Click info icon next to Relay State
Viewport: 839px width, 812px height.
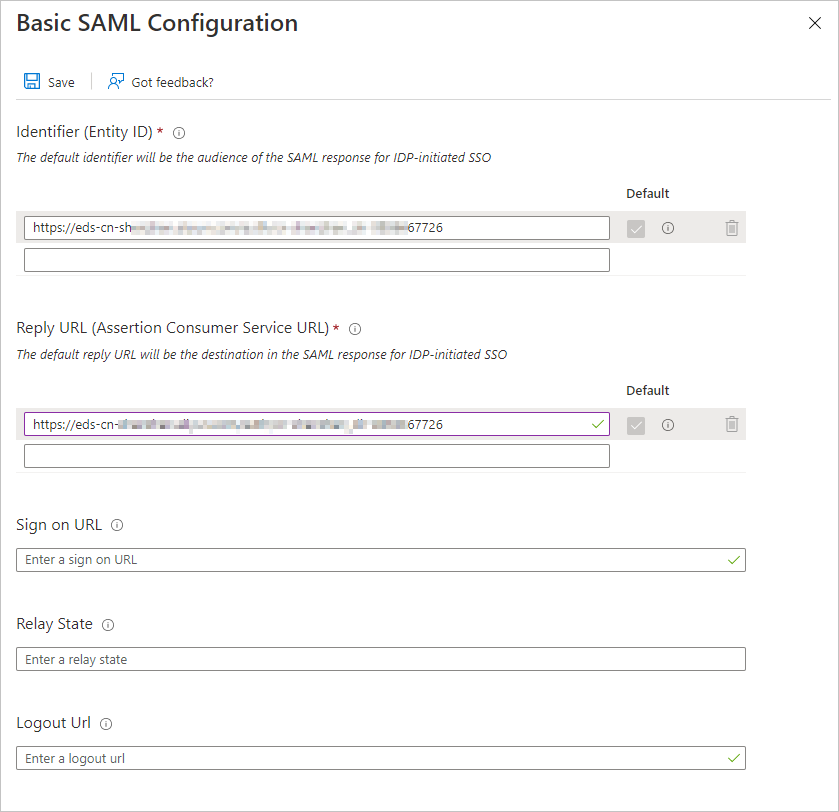pyautogui.click(x=108, y=624)
